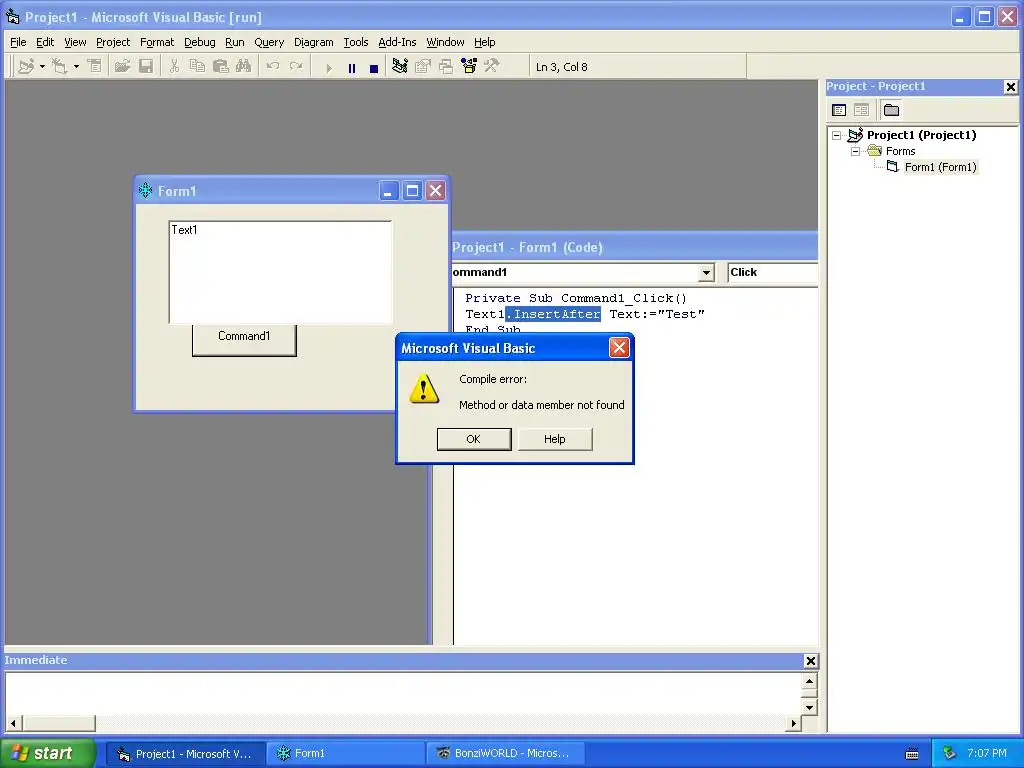Switch to Project1 - Microsoft Visual Basic taskbar button
1024x768 pixels.
click(x=185, y=754)
